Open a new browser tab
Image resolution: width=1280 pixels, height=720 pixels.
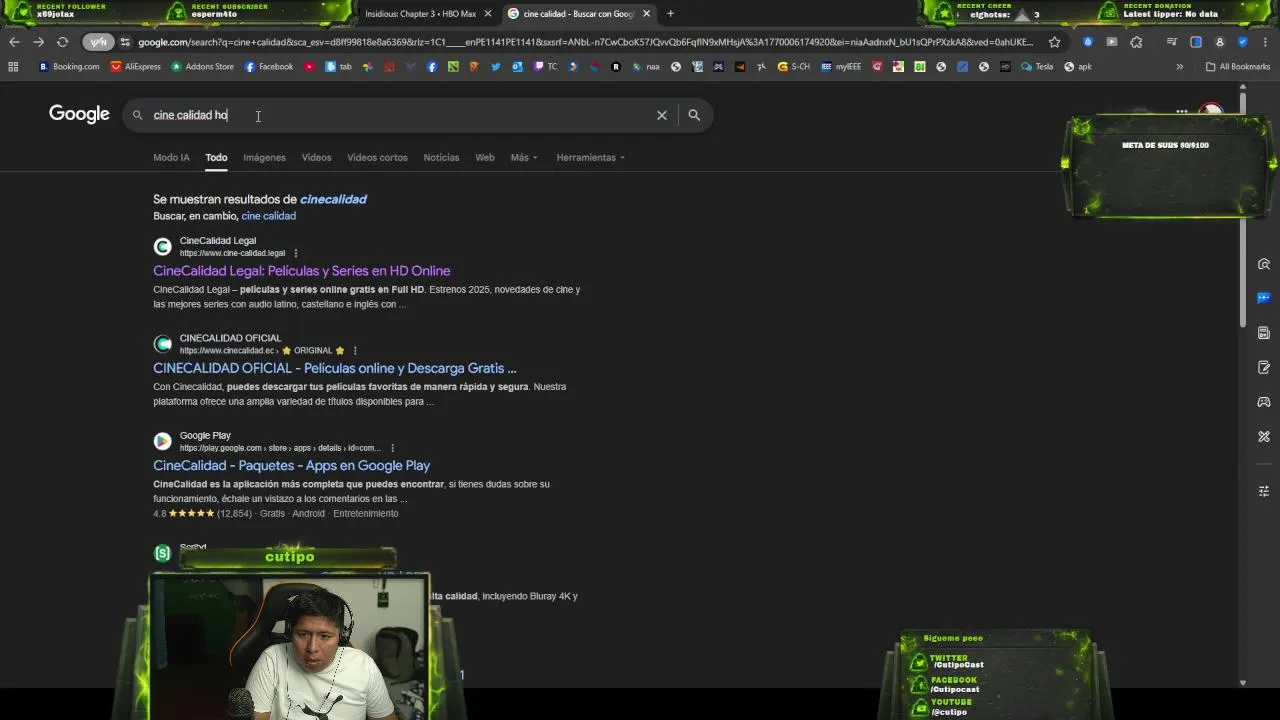(x=670, y=14)
